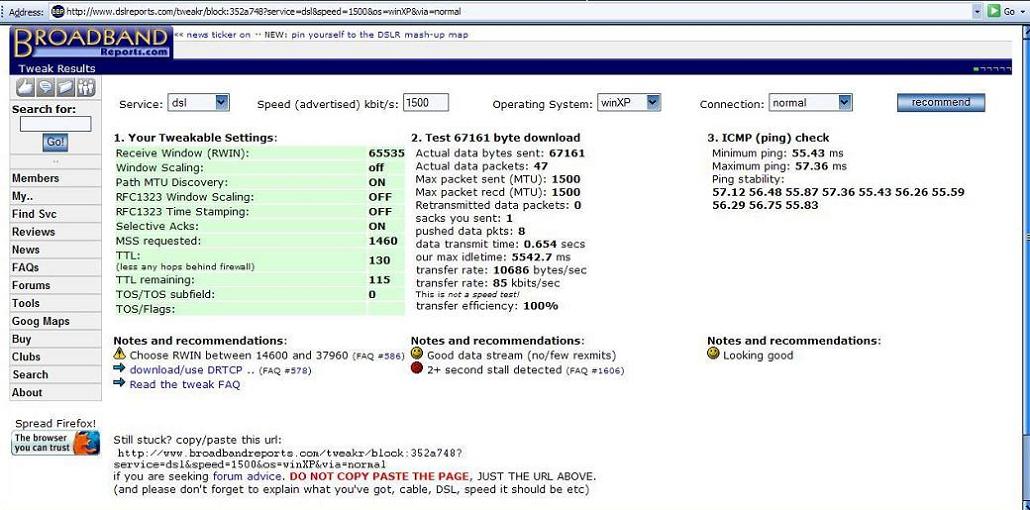
Task: Click the Path MTU Discovery ON row
Action: (259, 182)
